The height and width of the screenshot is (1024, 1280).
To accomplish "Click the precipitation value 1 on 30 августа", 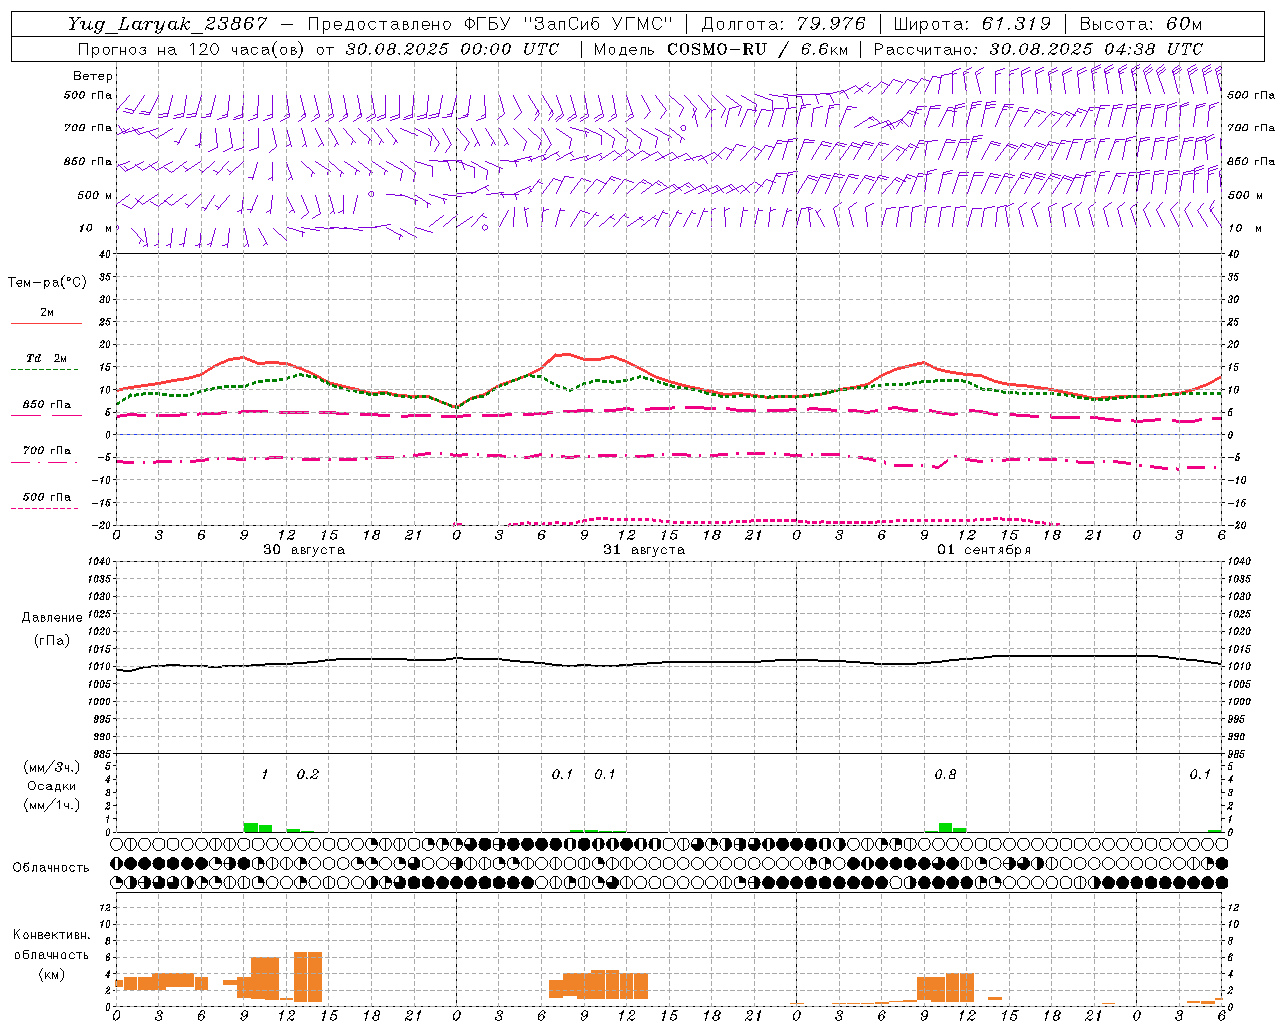I will tap(264, 775).
